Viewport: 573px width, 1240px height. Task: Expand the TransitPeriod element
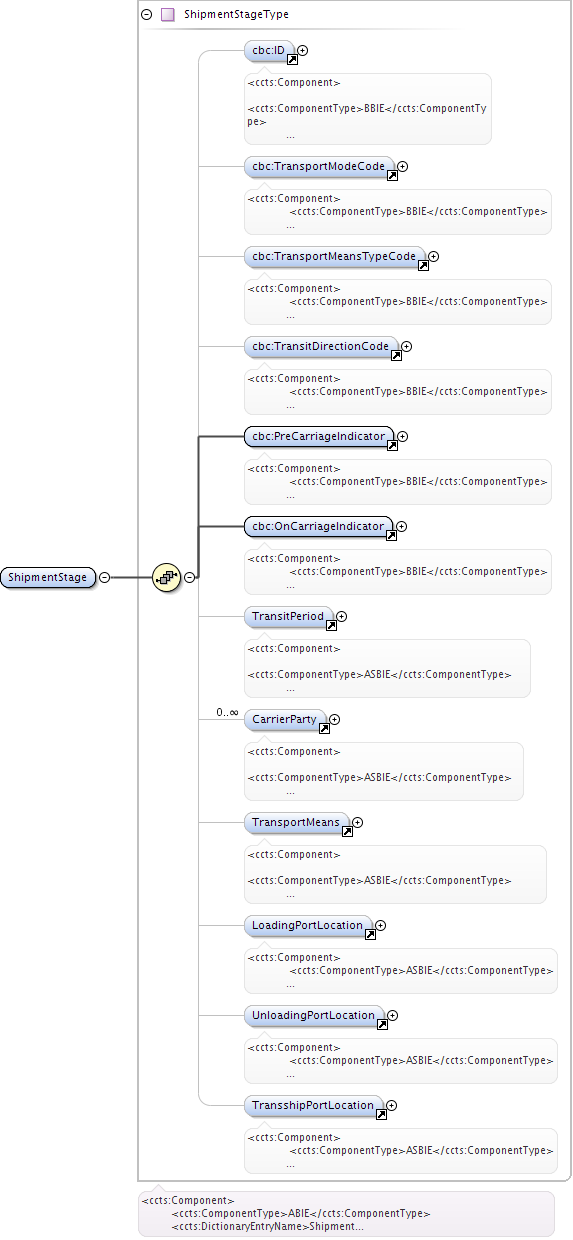341,617
